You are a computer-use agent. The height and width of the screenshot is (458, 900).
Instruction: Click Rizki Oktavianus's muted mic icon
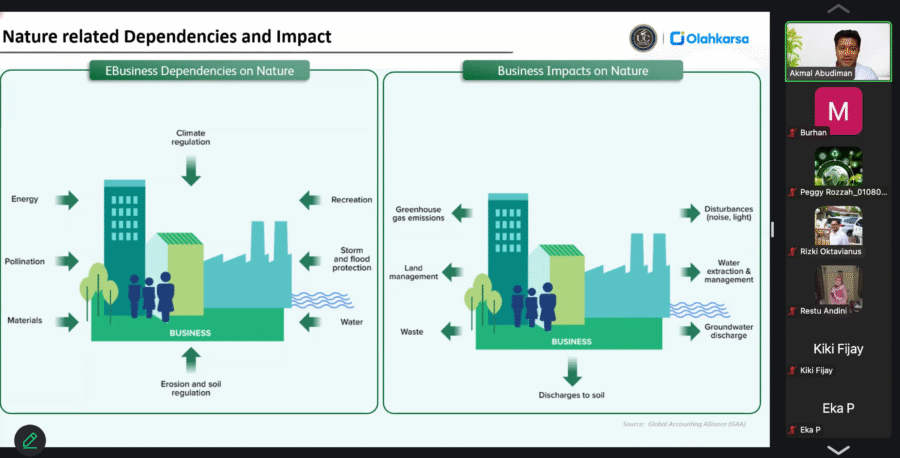tap(792, 251)
